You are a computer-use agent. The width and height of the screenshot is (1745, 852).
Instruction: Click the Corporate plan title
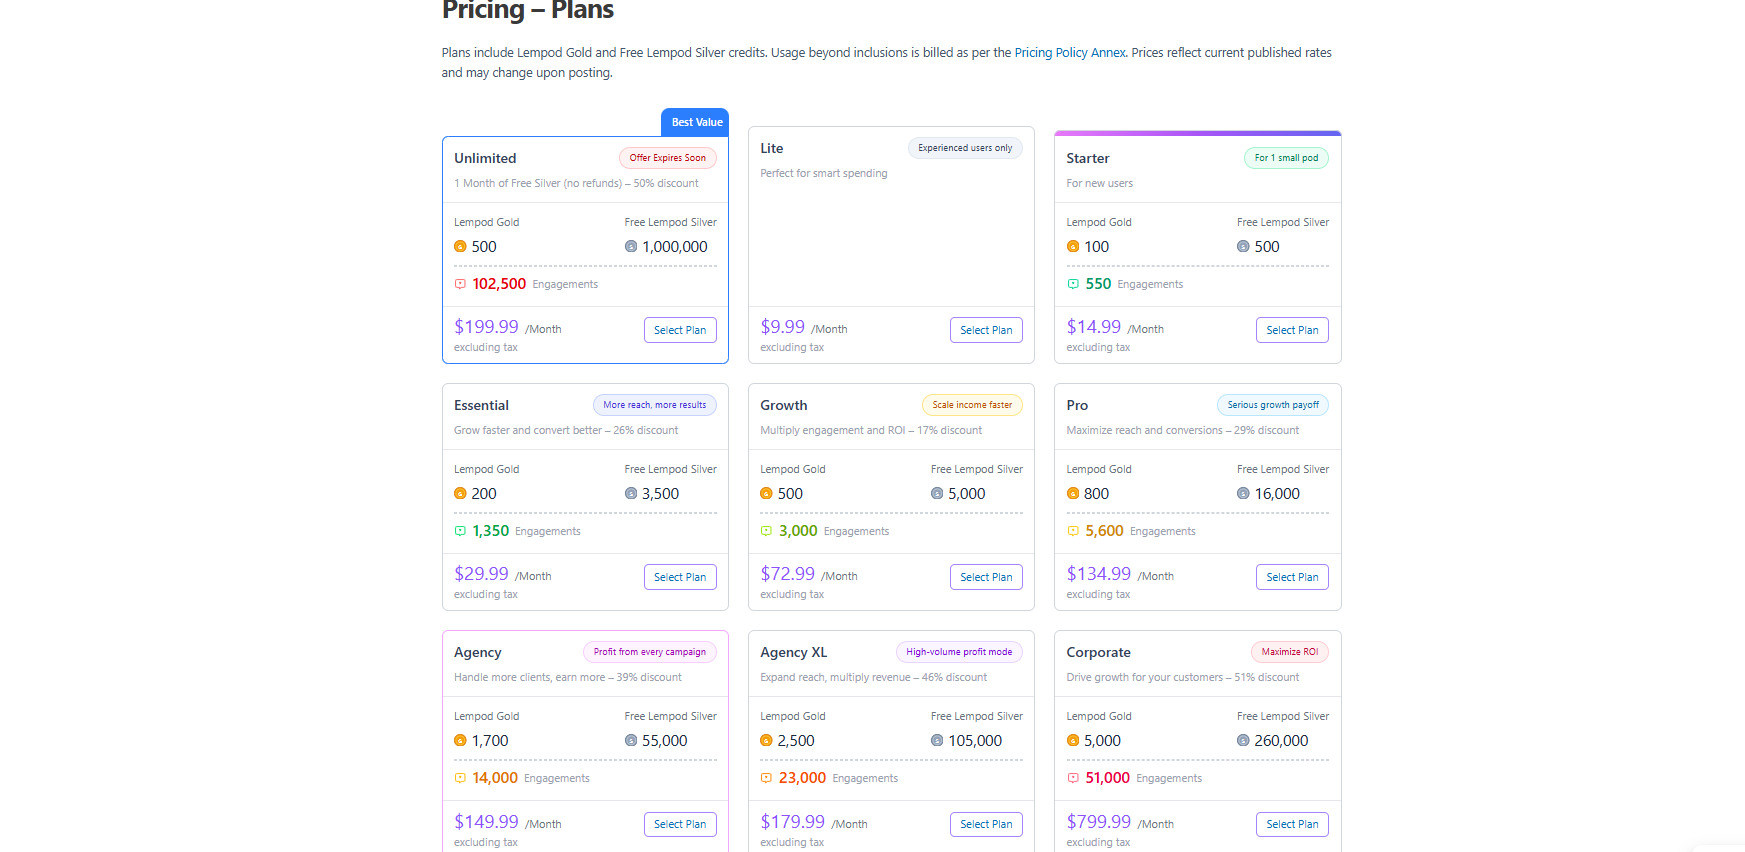[x=1098, y=652]
